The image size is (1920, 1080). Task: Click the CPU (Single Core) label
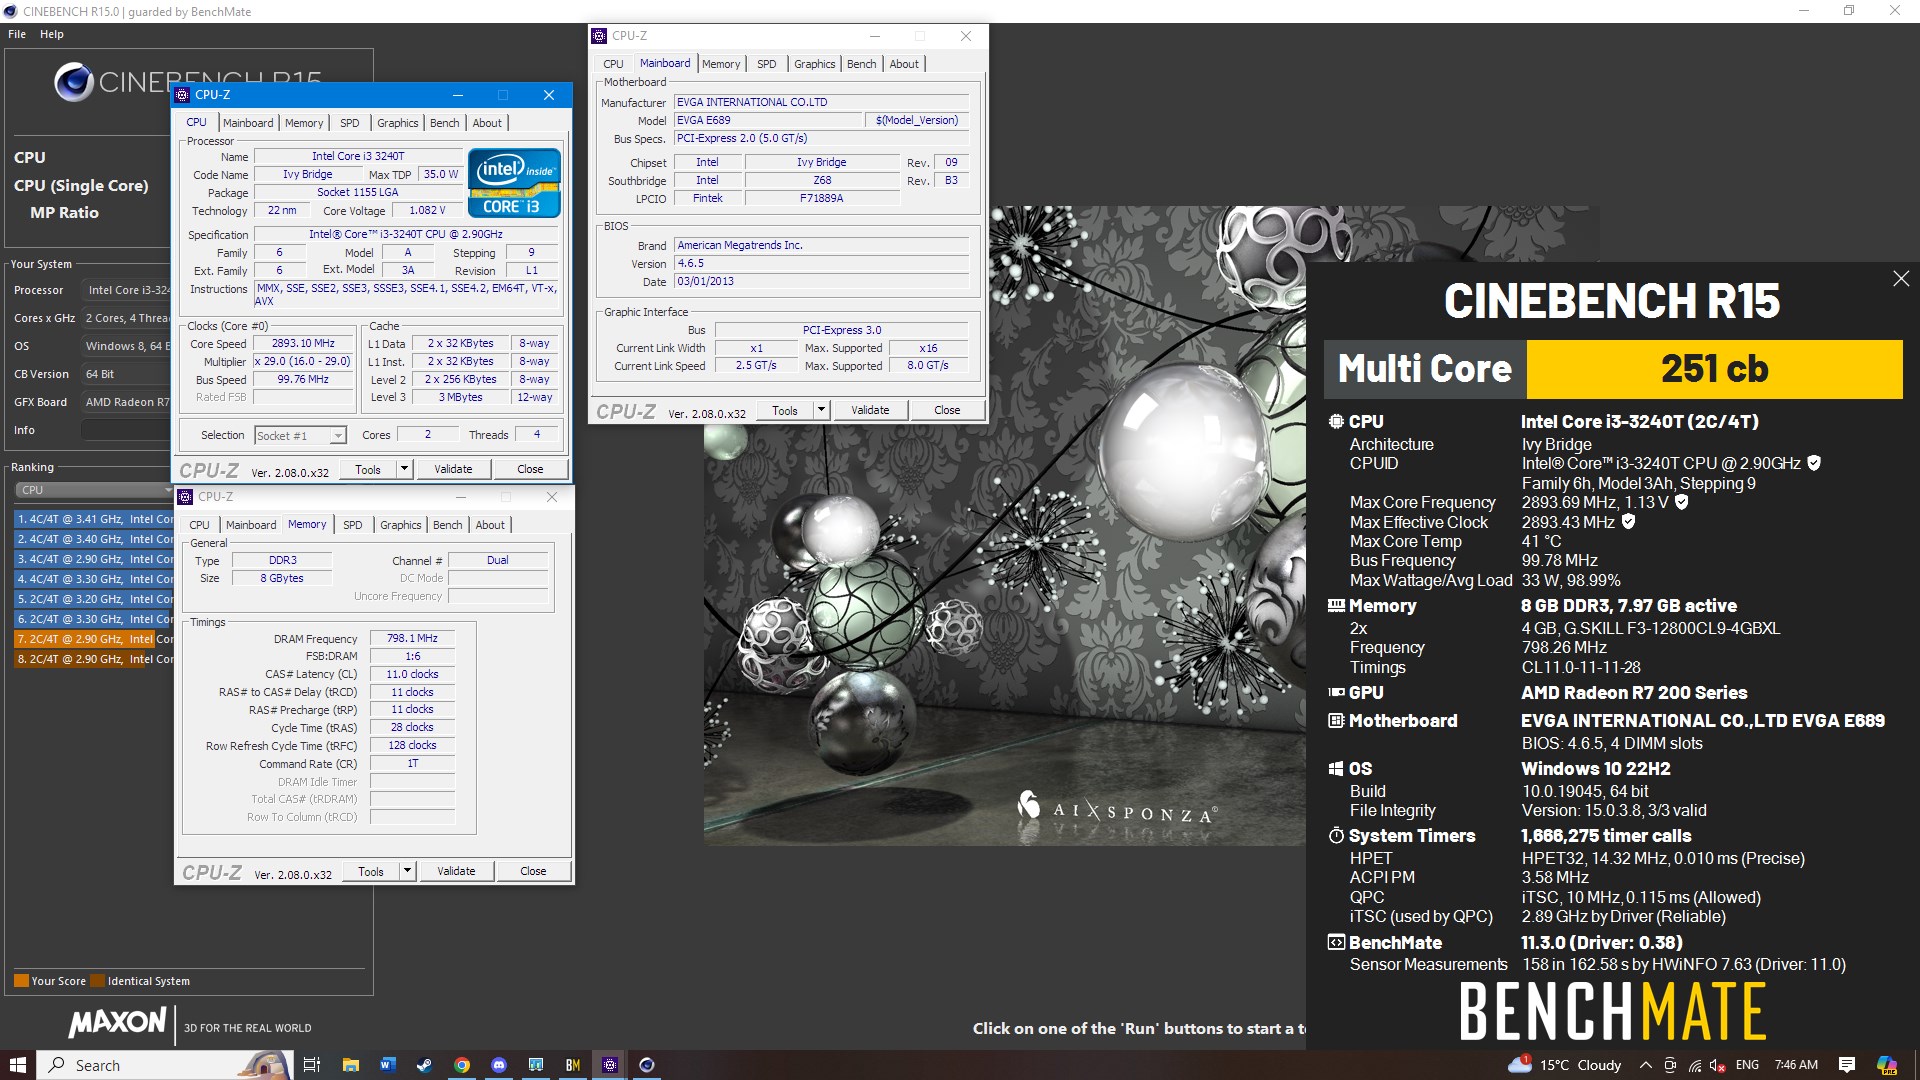coord(81,185)
